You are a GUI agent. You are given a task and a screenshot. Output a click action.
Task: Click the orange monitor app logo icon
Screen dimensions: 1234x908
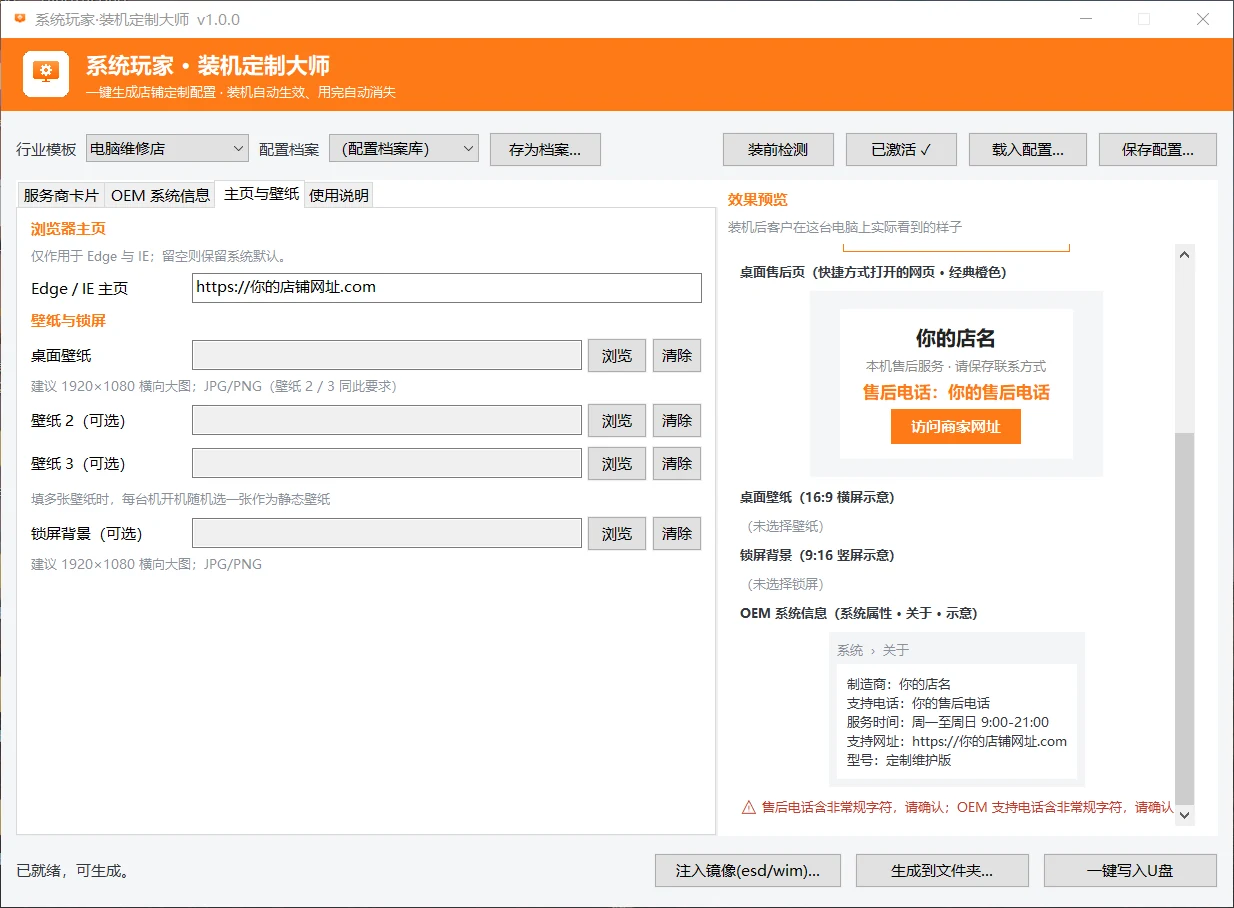tap(46, 73)
